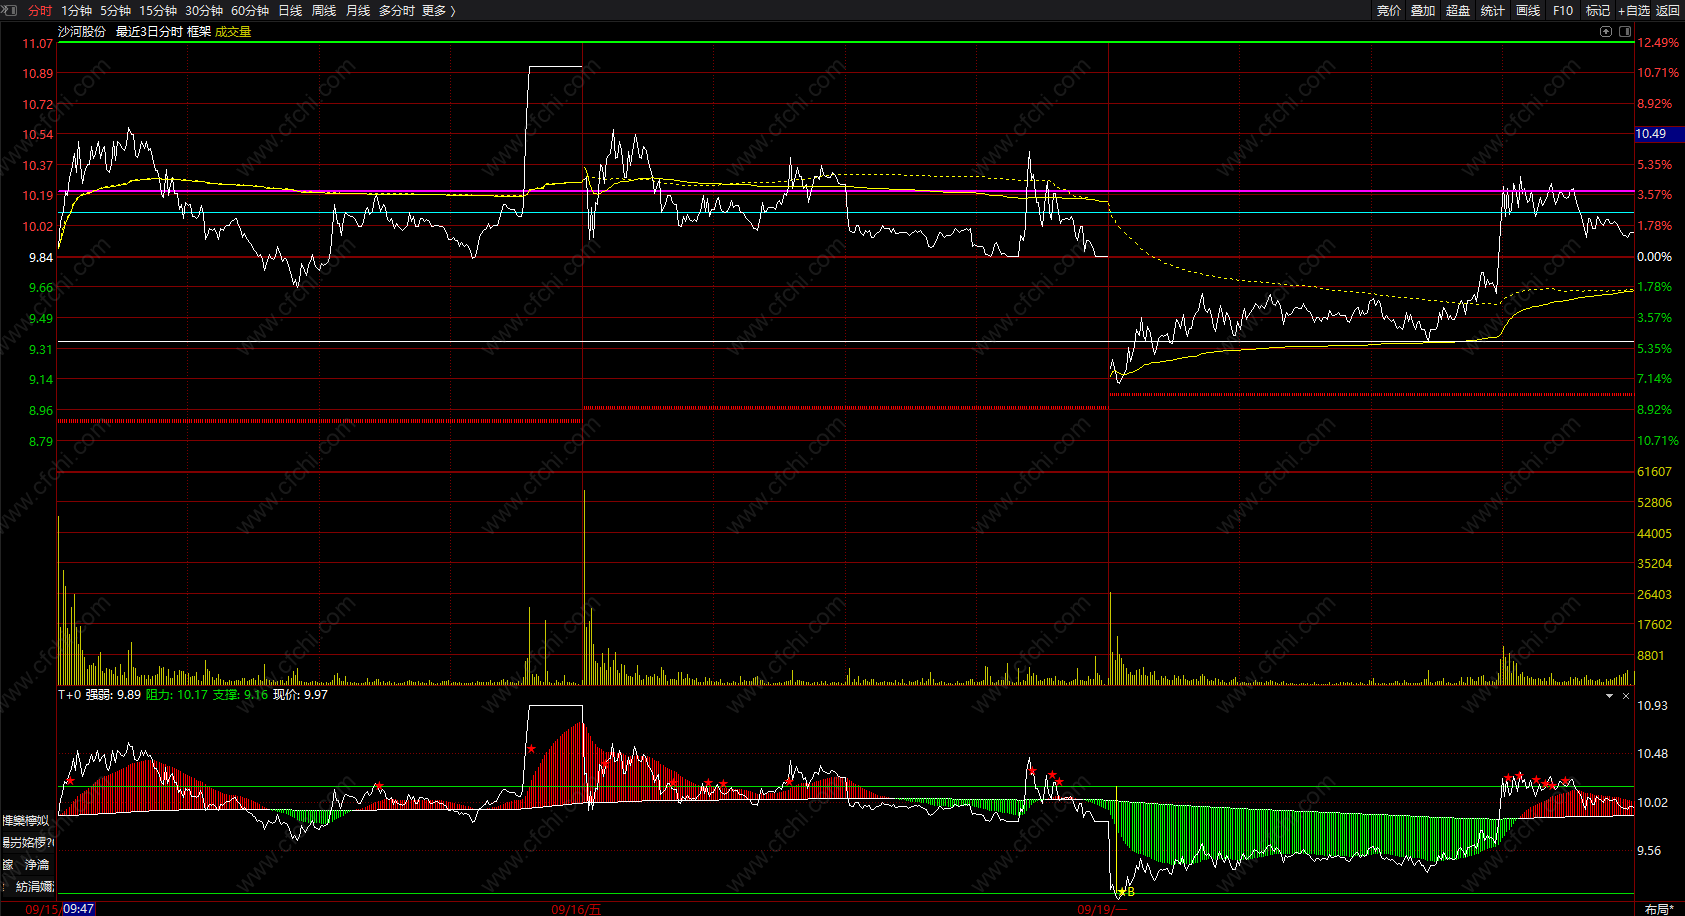Click the 12.49% percentage axis label

click(x=1658, y=43)
